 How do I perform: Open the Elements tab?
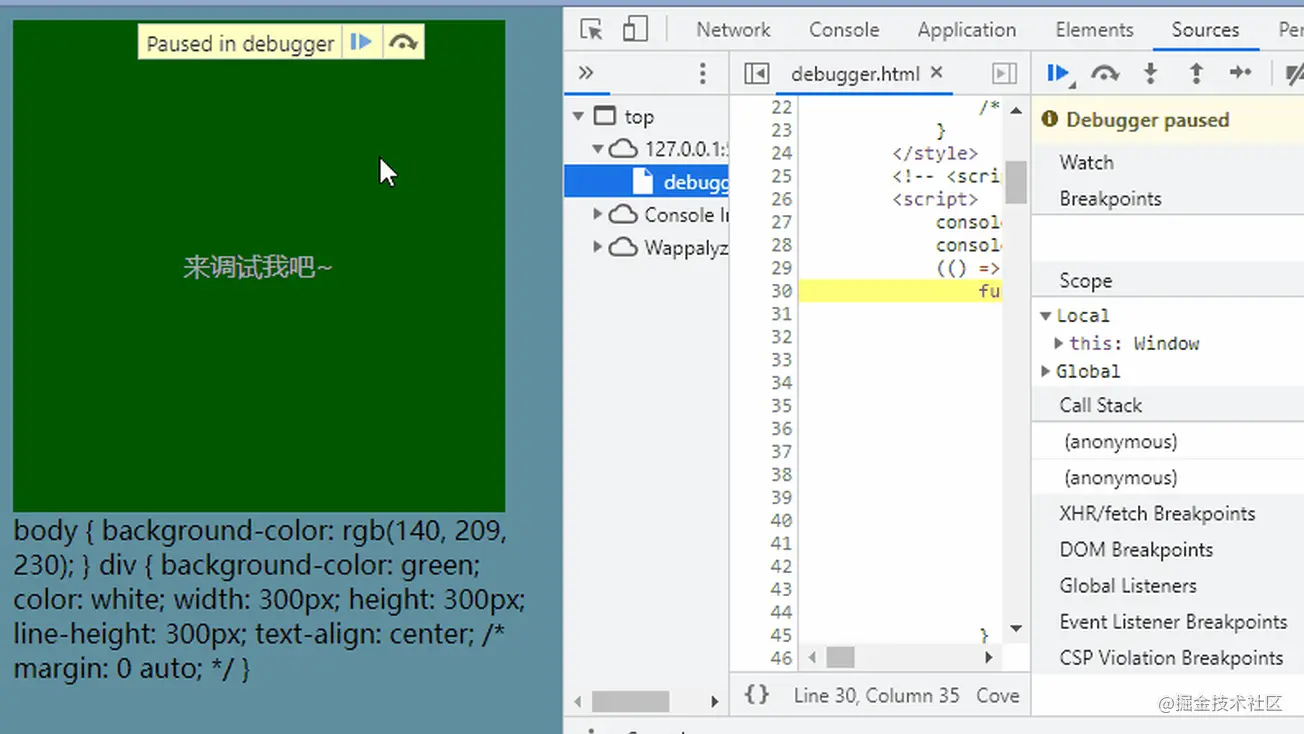tap(1094, 30)
